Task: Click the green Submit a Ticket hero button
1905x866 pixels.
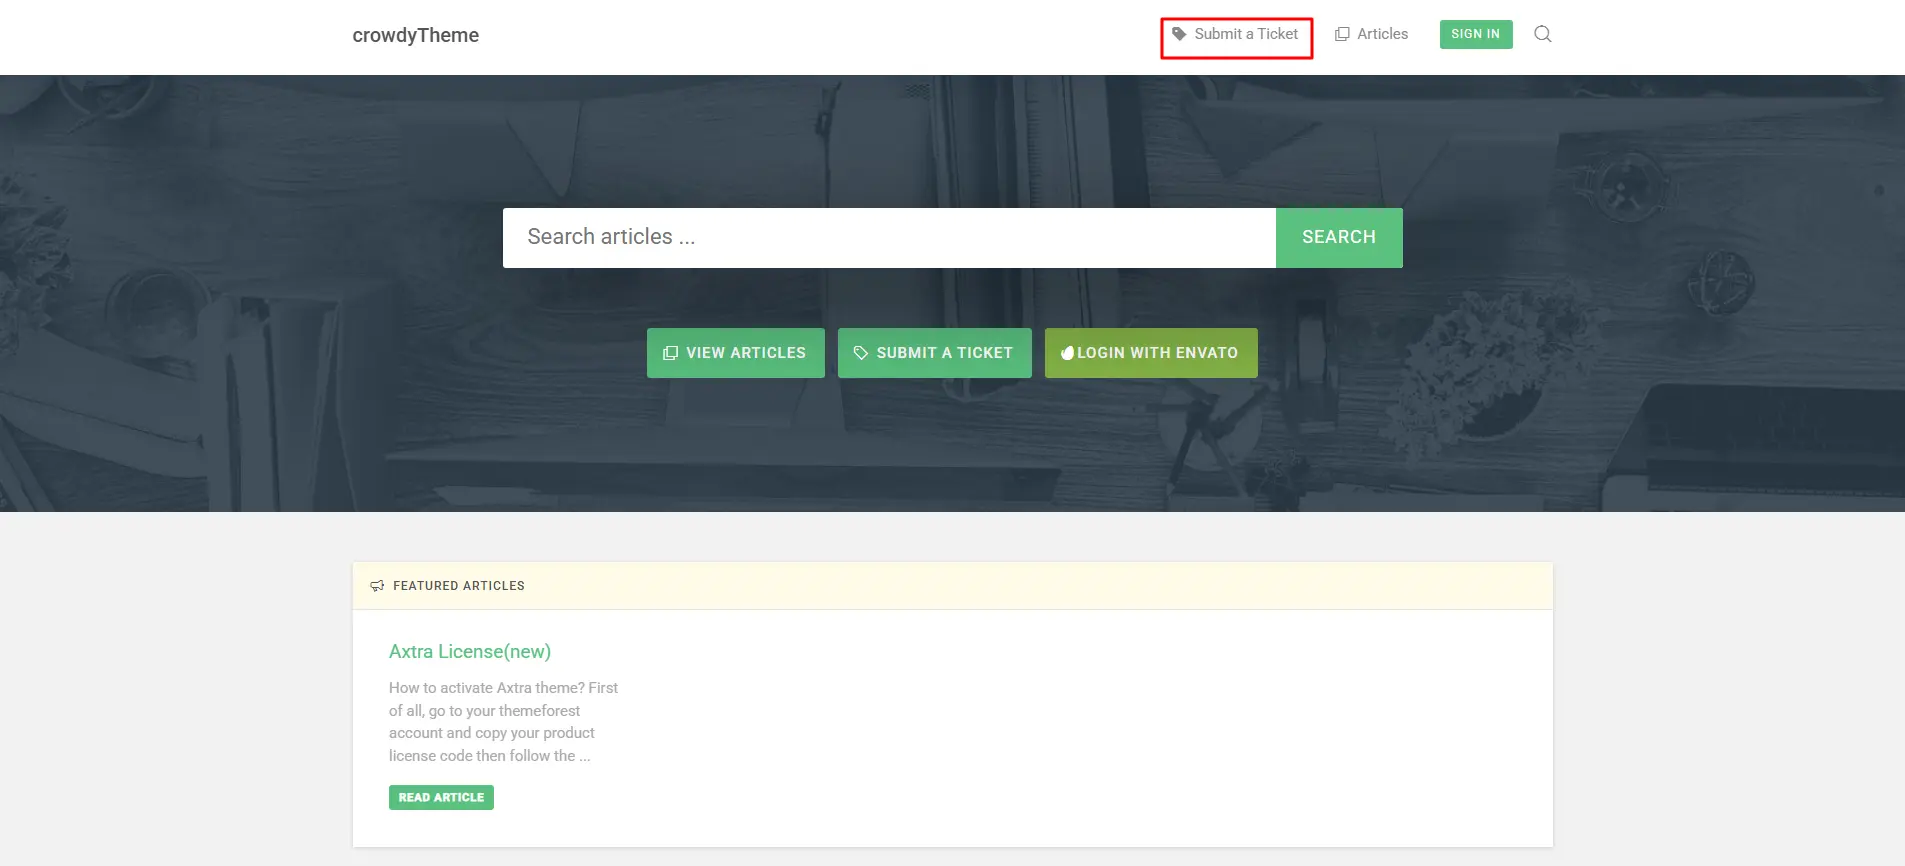Action: tap(935, 353)
